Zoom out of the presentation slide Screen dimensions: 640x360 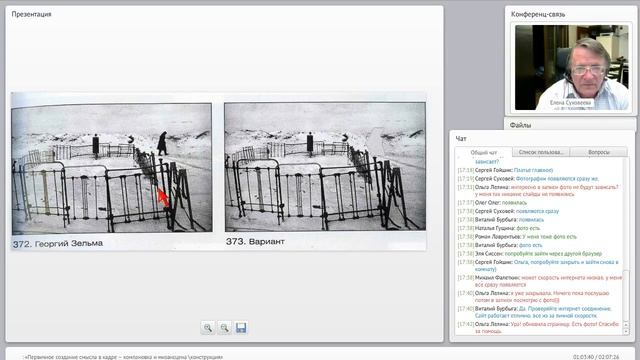coord(224,328)
